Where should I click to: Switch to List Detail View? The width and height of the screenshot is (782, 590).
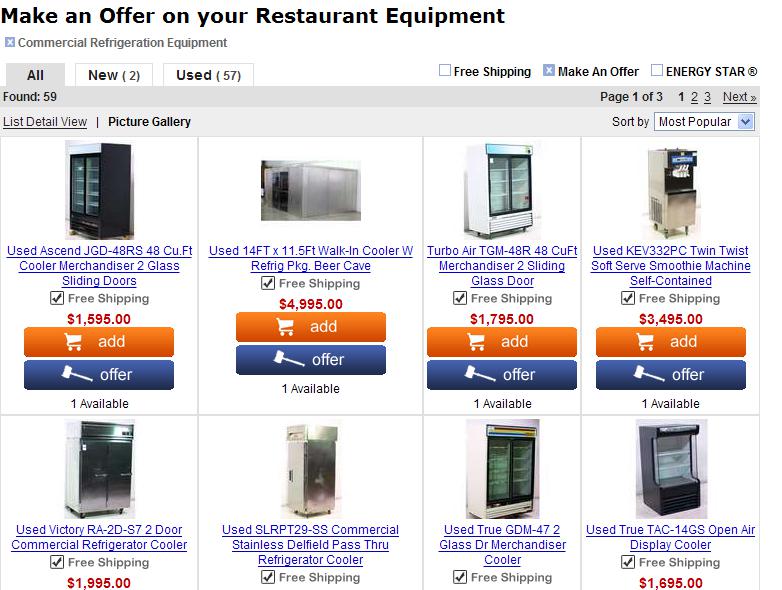coord(45,122)
